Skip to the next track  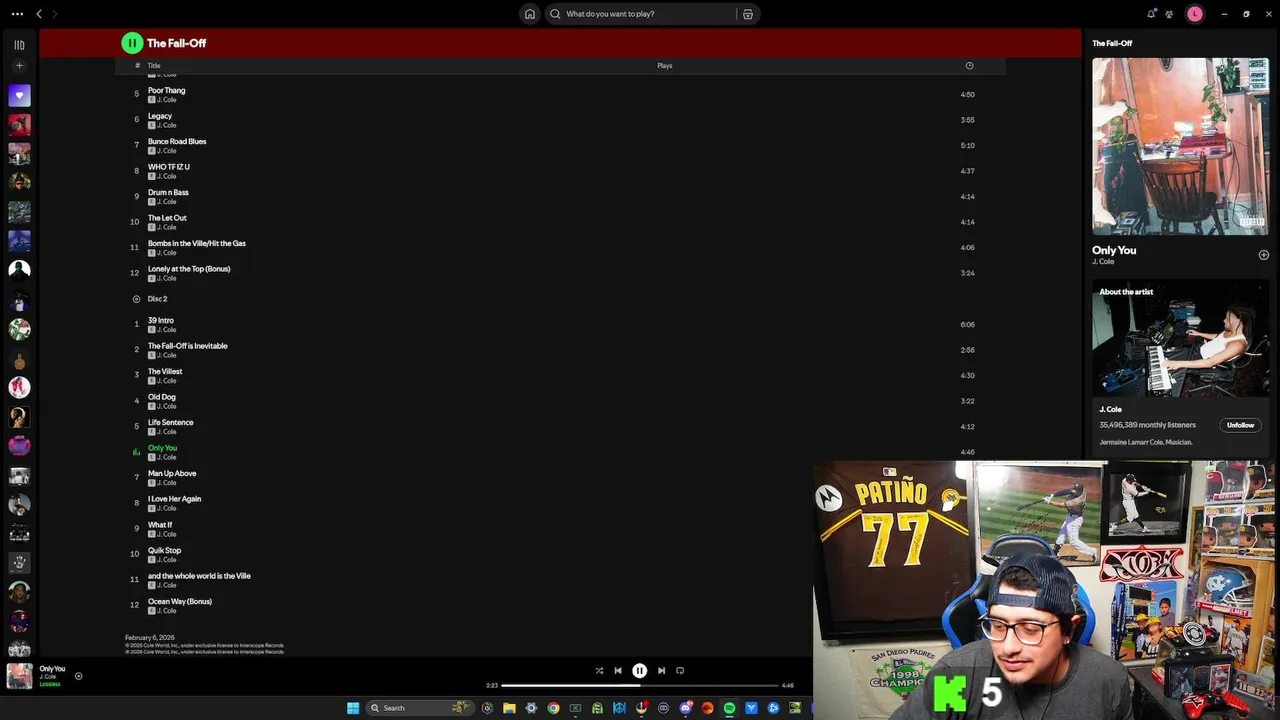coord(661,671)
